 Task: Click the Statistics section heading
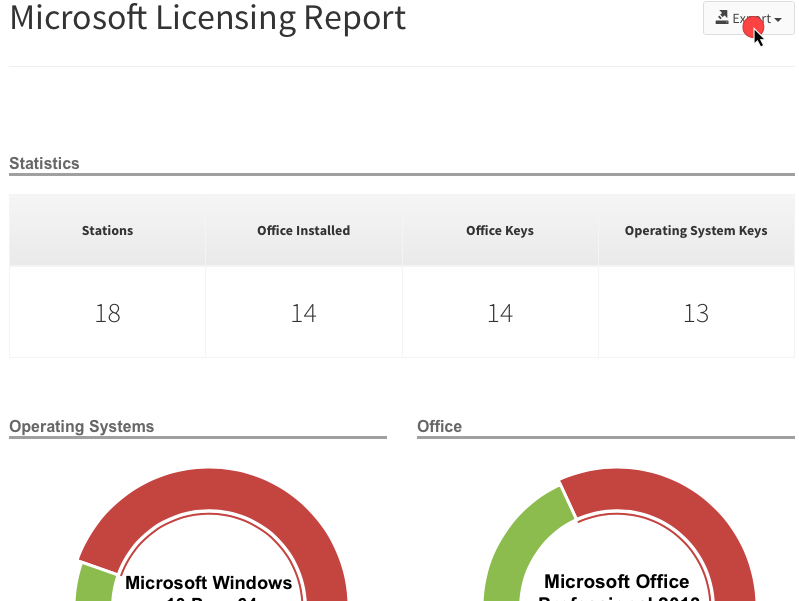44,163
